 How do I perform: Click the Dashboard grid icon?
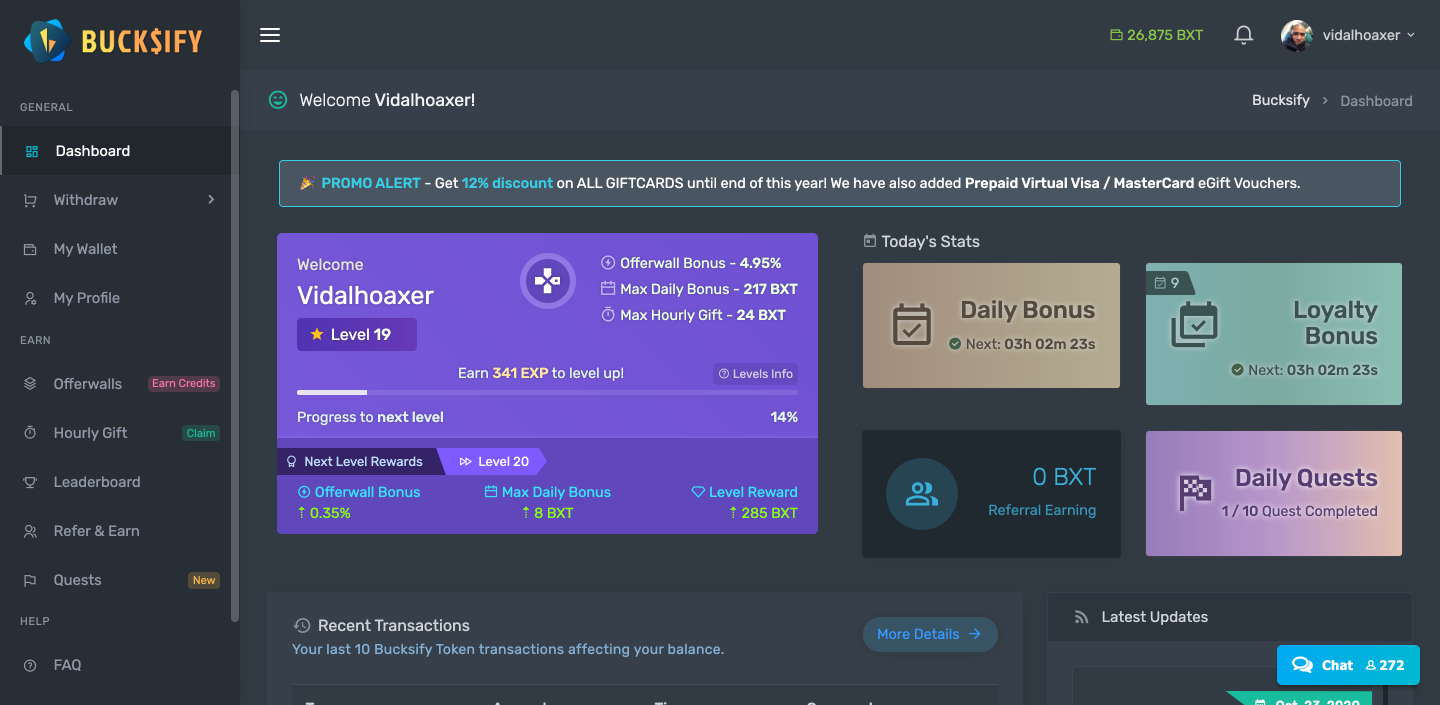32,151
